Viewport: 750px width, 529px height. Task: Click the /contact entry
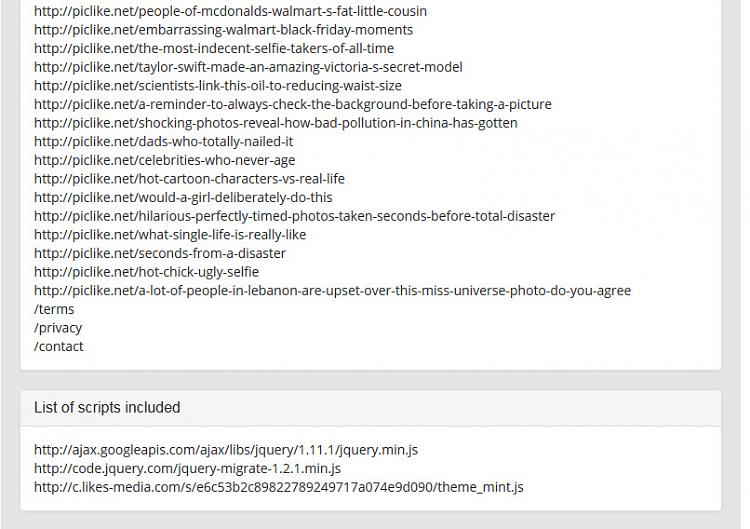(58, 347)
